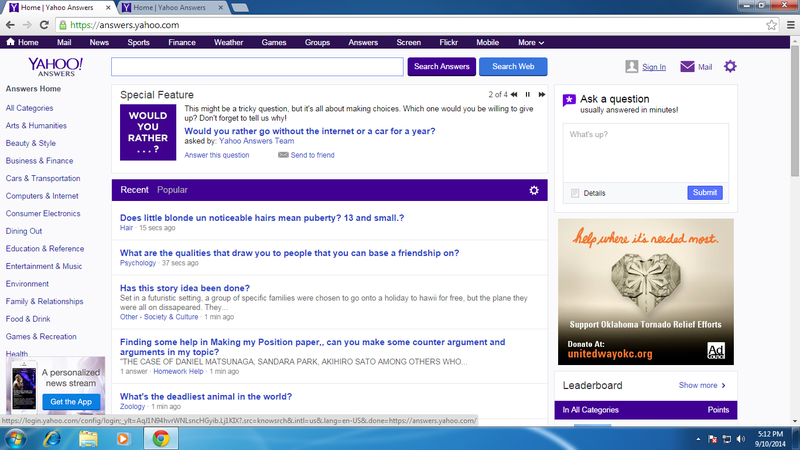Image resolution: width=800 pixels, height=450 pixels.
Task: Open Finance in the Yahoo navigation bar
Action: click(182, 42)
